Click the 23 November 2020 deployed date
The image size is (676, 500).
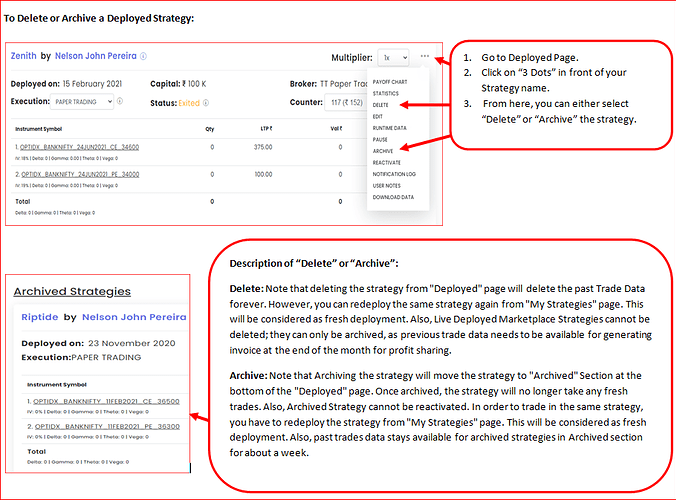pos(132,344)
